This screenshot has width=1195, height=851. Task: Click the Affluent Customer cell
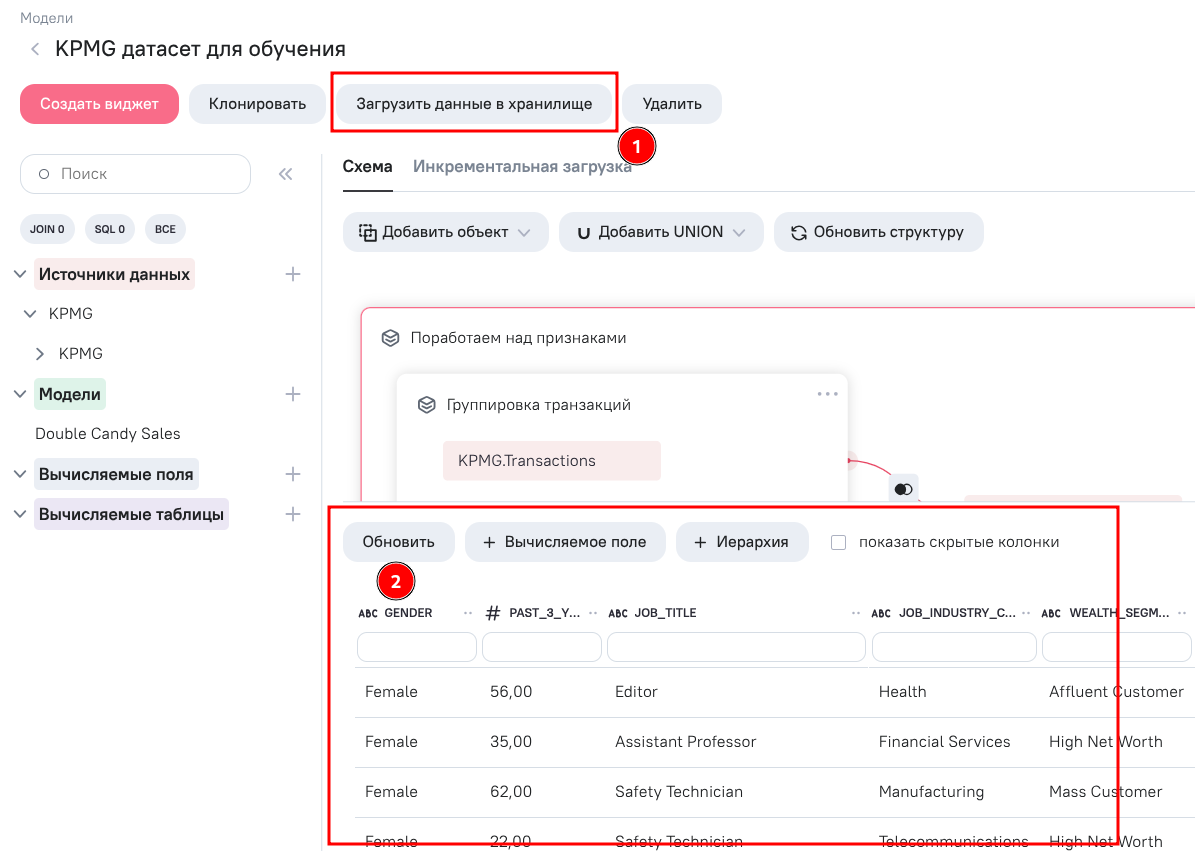tap(1117, 692)
